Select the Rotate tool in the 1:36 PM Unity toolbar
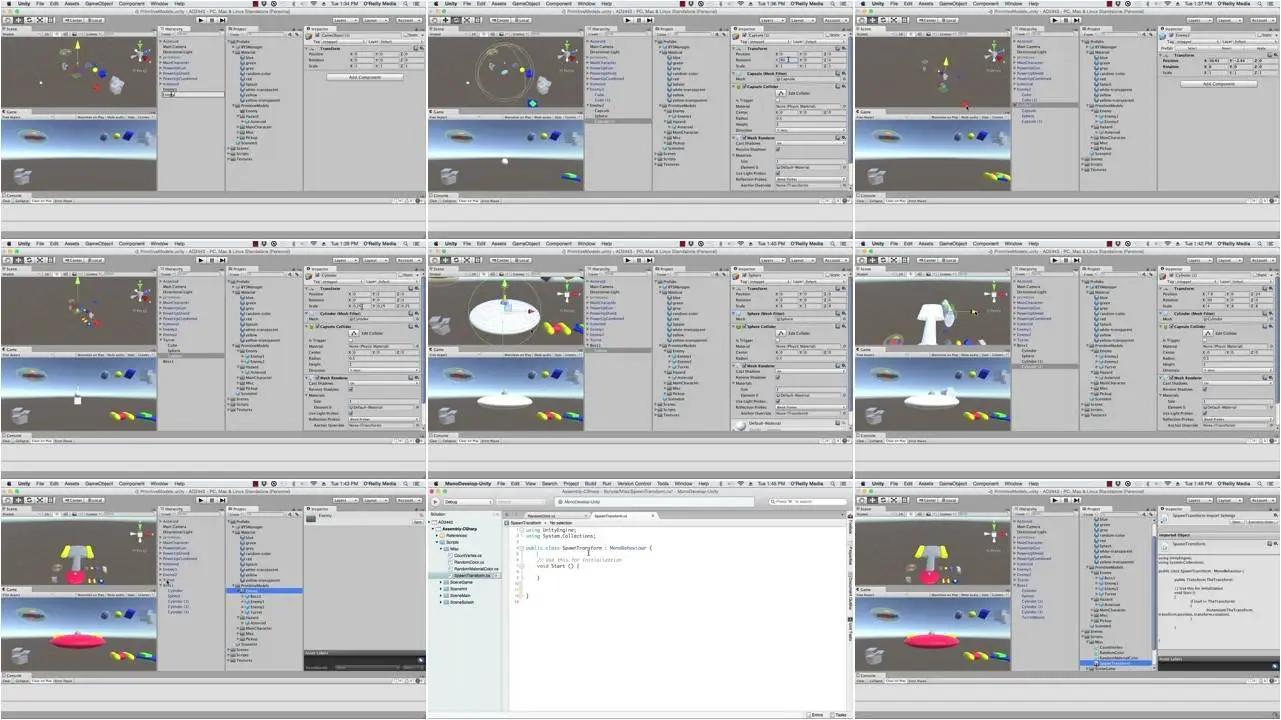The image size is (1281, 720). [456, 20]
